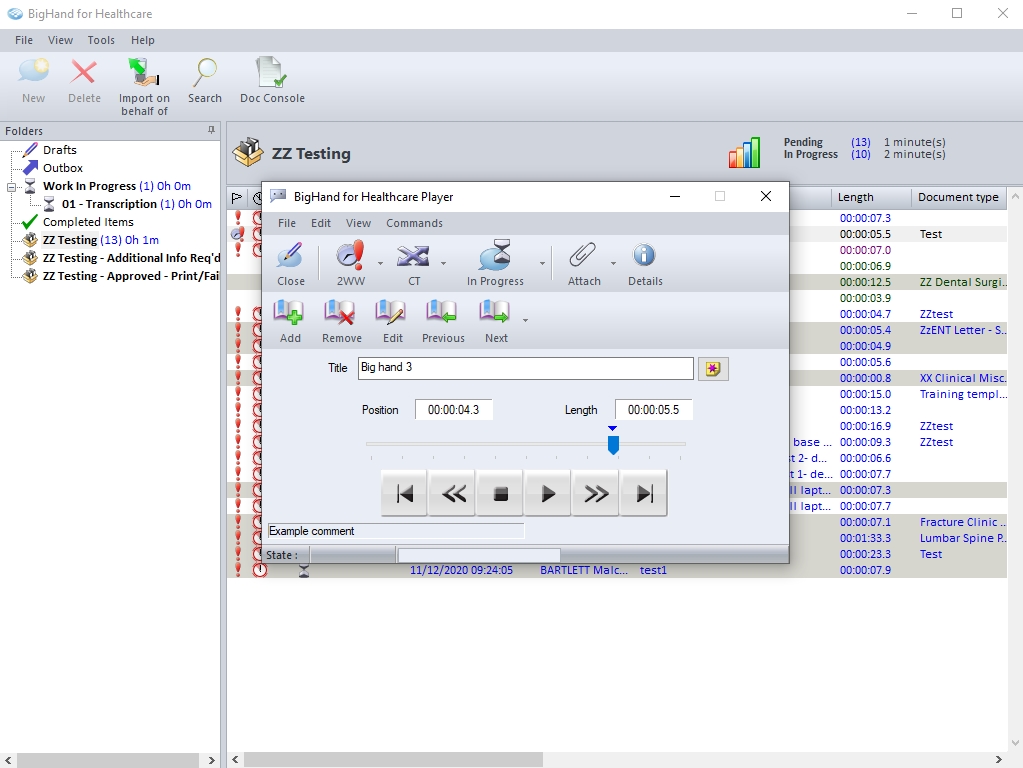Image resolution: width=1023 pixels, height=768 pixels.
Task: Open Import on behalf of
Action: [x=144, y=87]
